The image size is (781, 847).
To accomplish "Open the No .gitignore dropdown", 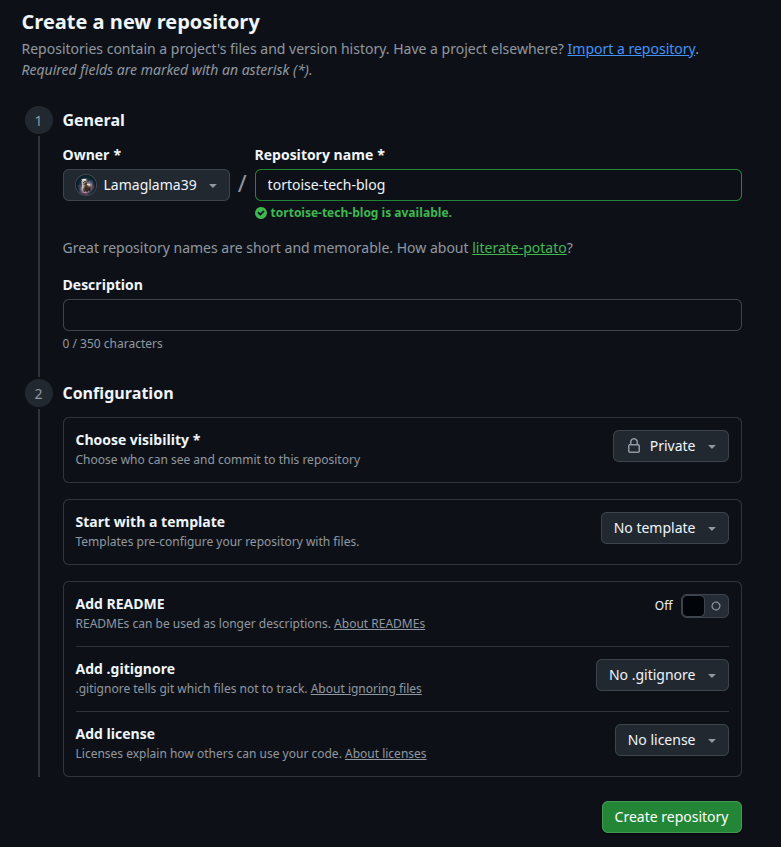I will (x=662, y=675).
